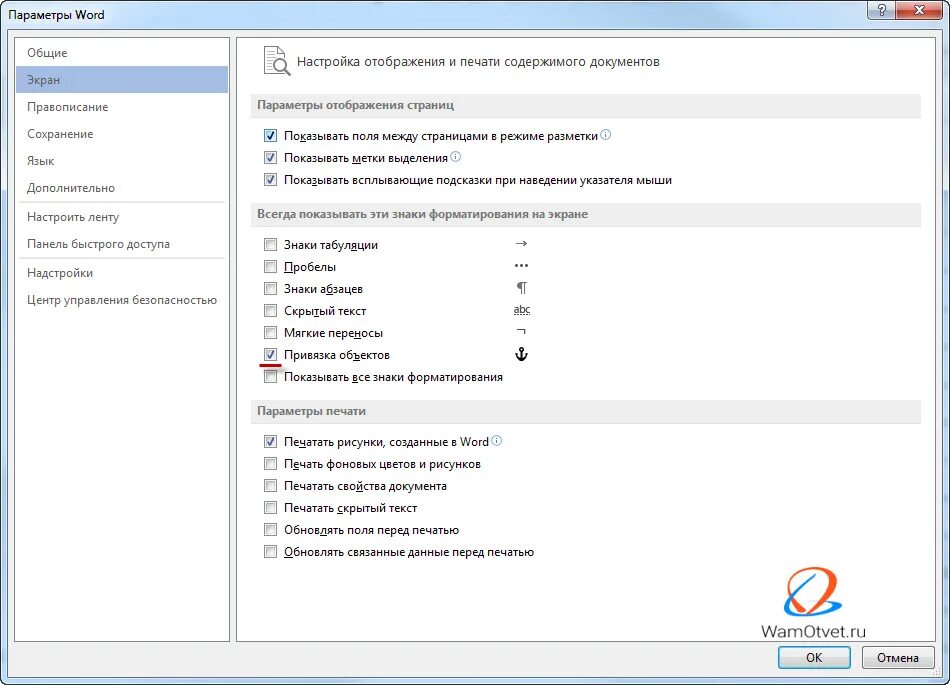Toggle Печатать рисунки, созданные в Word

270,442
